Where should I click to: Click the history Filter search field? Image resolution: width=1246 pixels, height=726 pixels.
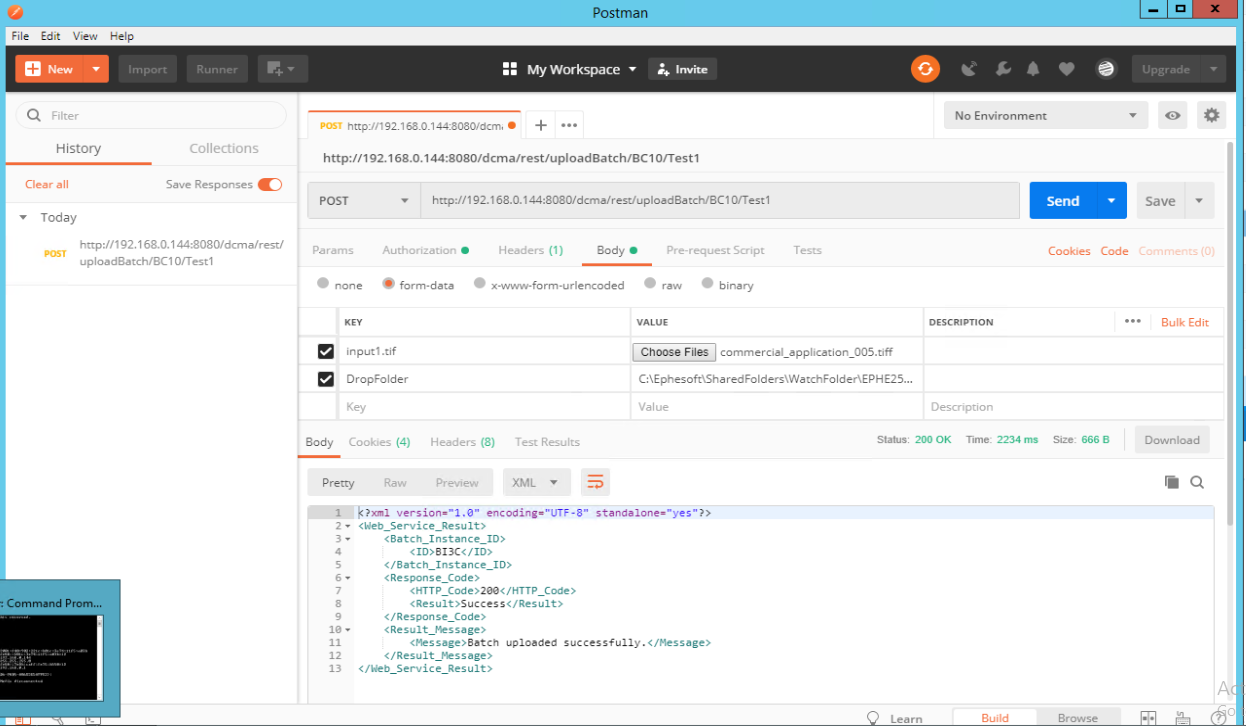[151, 115]
